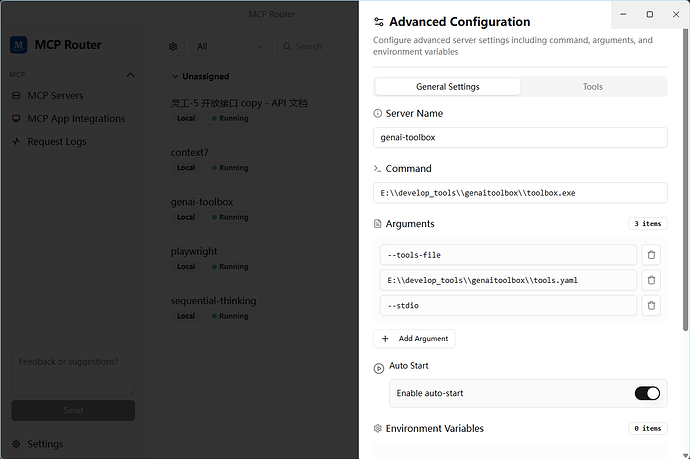Screen dimensions: 690x459
Task: Click Local badge of context7
Action: point(186,168)
